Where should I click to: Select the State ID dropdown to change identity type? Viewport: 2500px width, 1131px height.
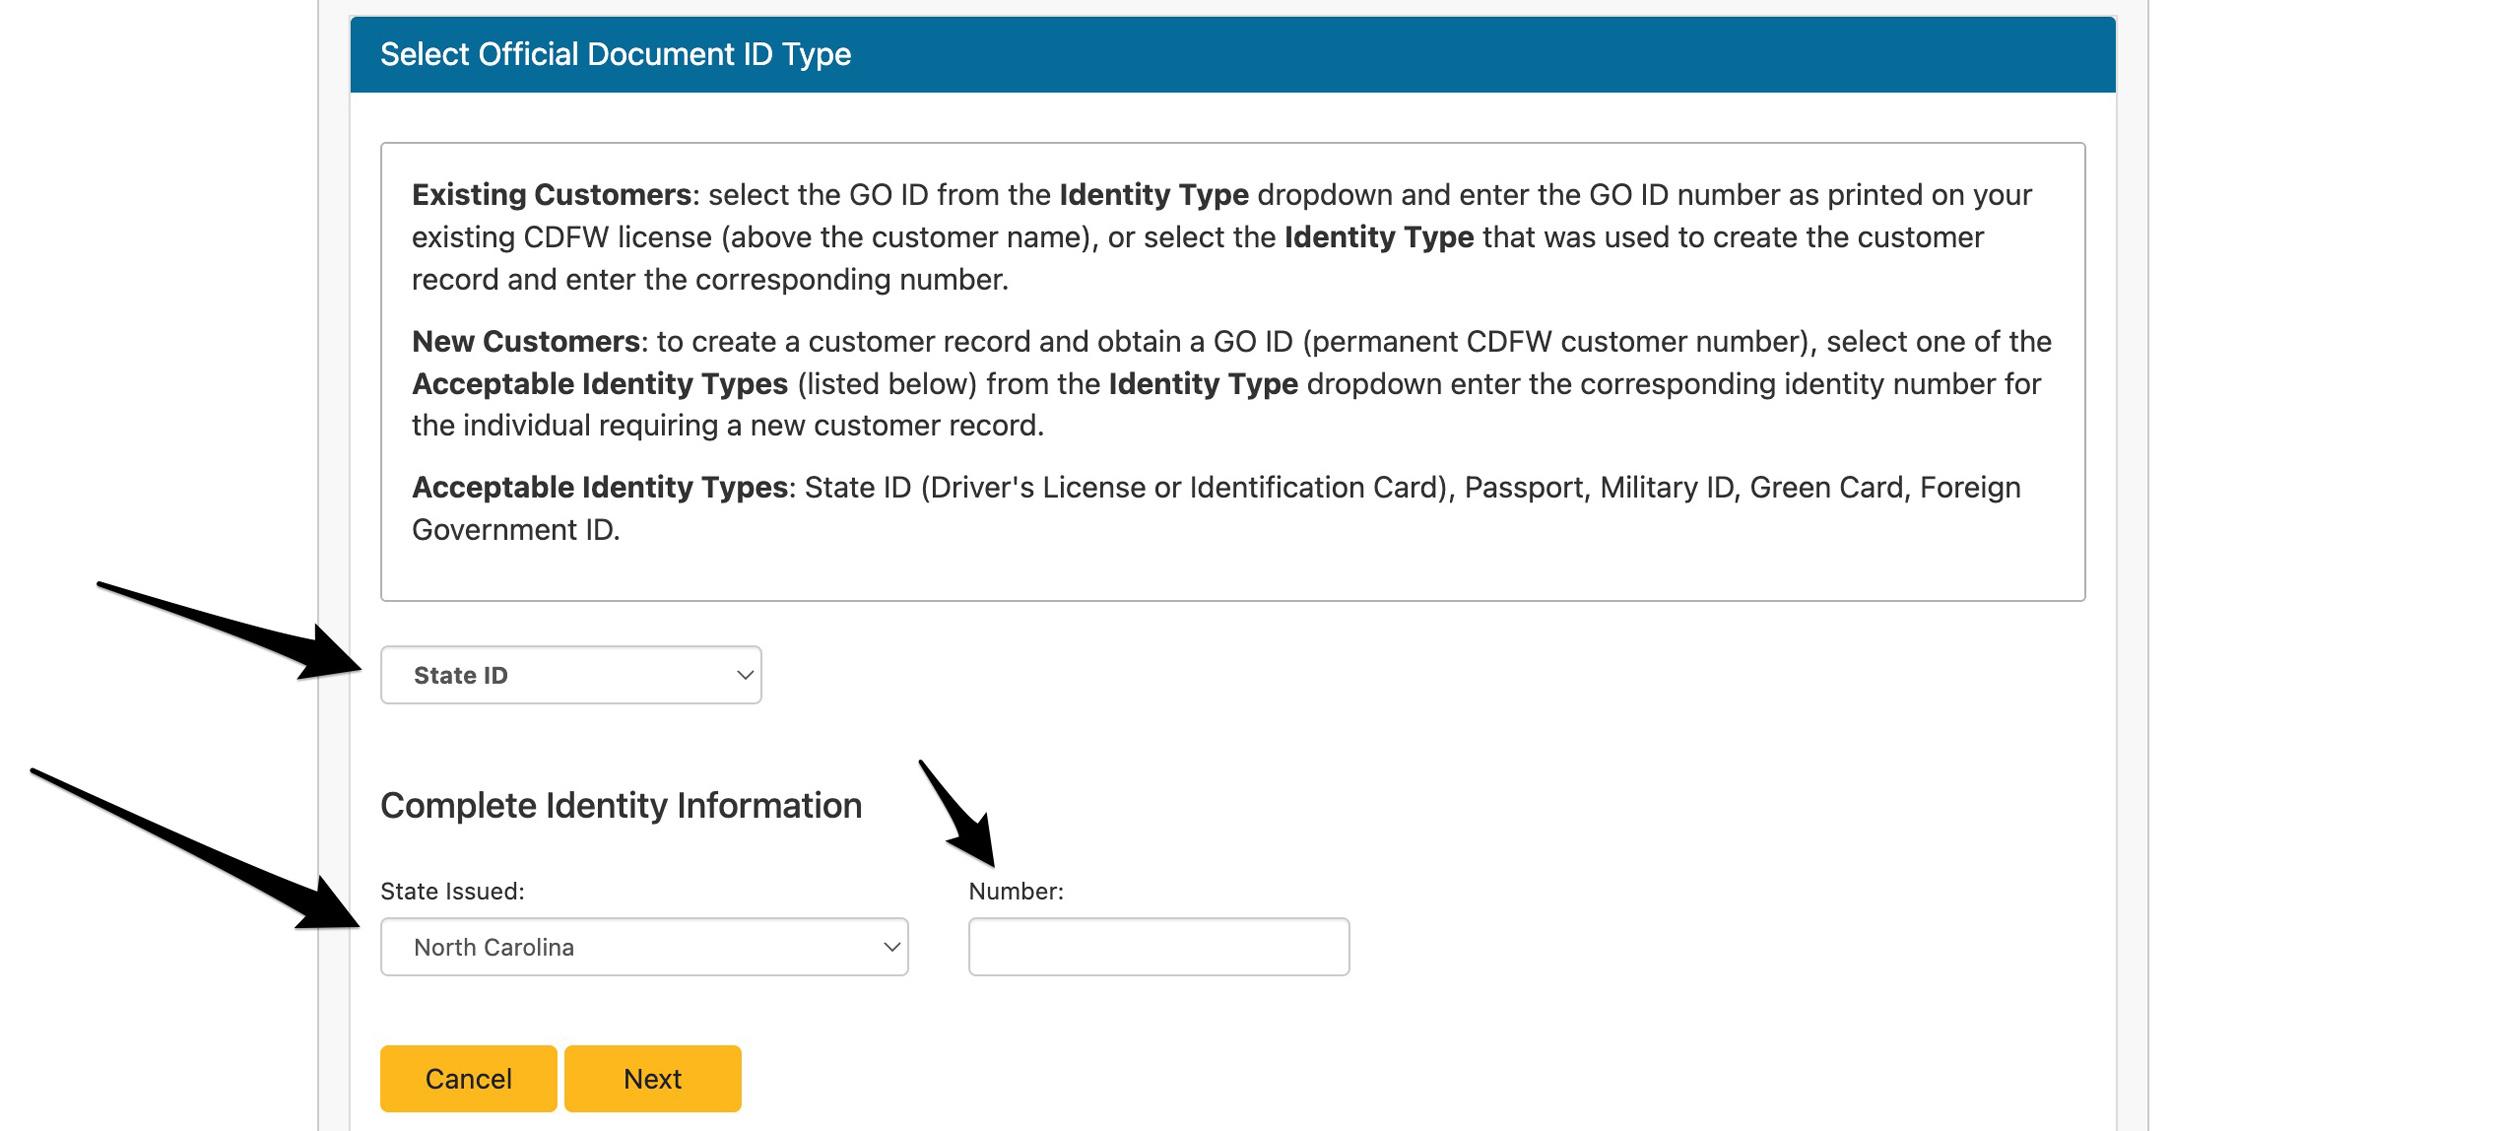570,674
